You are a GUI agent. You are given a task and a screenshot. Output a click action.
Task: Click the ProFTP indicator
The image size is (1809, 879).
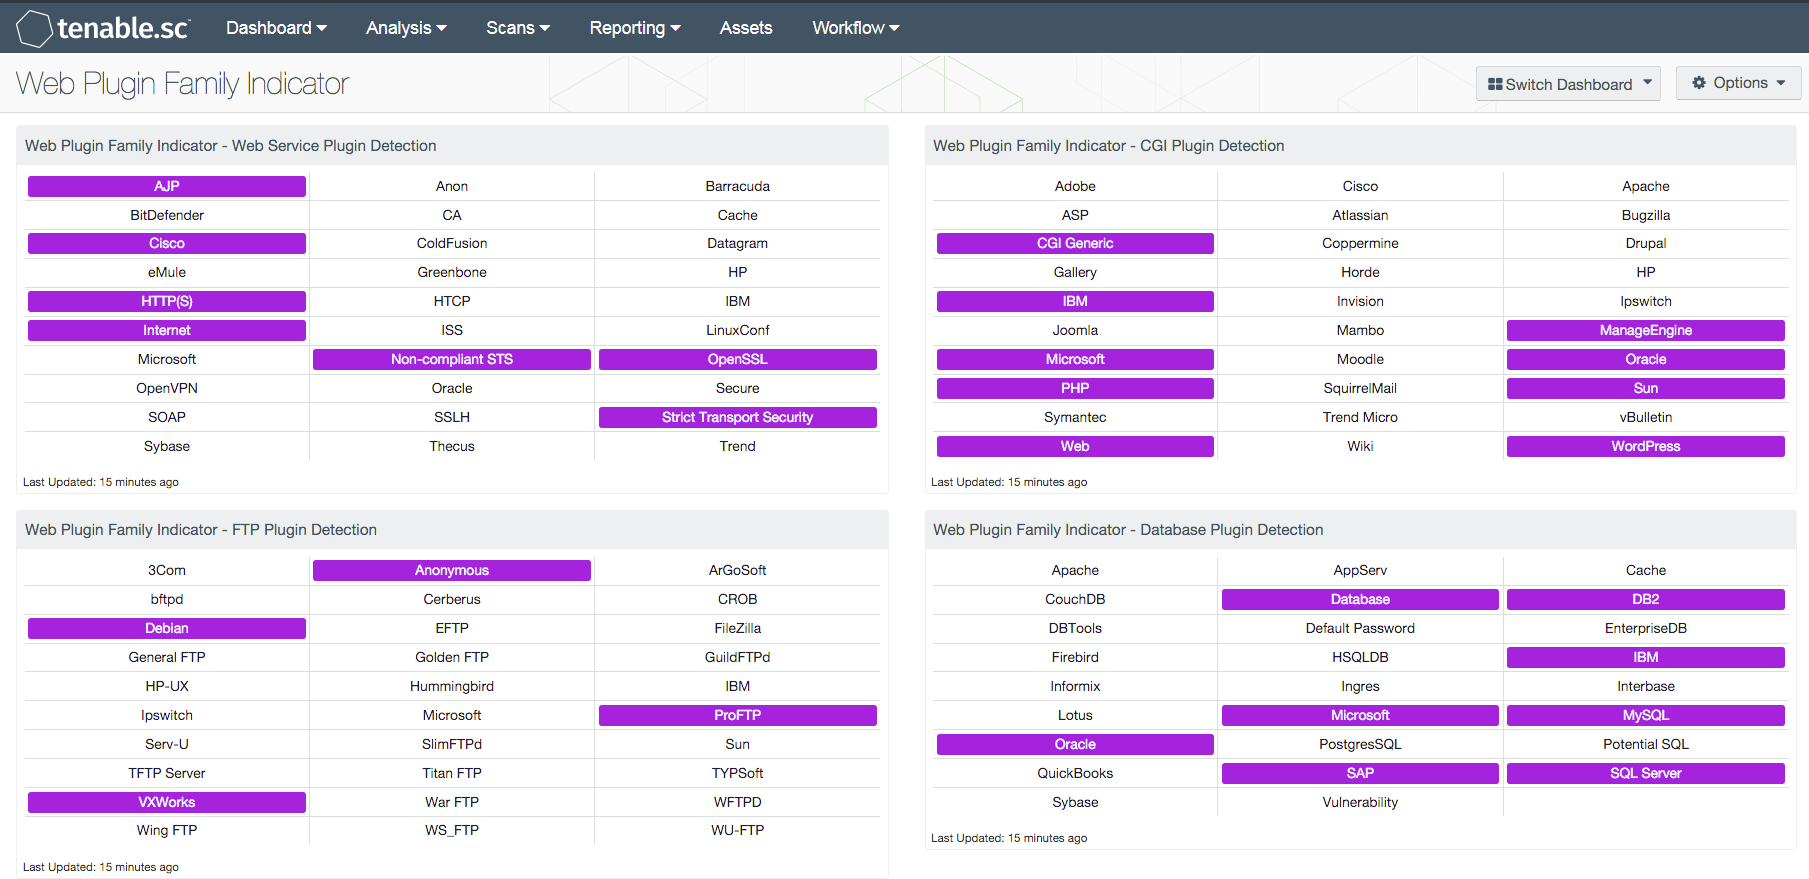[738, 715]
